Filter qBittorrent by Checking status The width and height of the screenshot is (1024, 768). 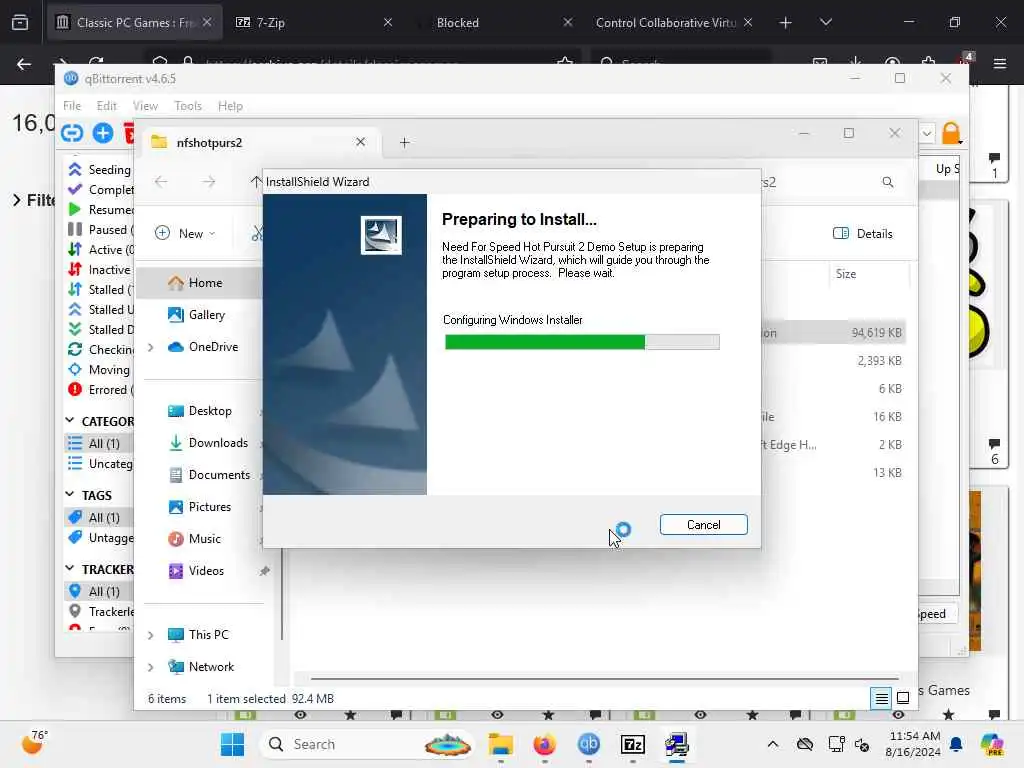100,350
